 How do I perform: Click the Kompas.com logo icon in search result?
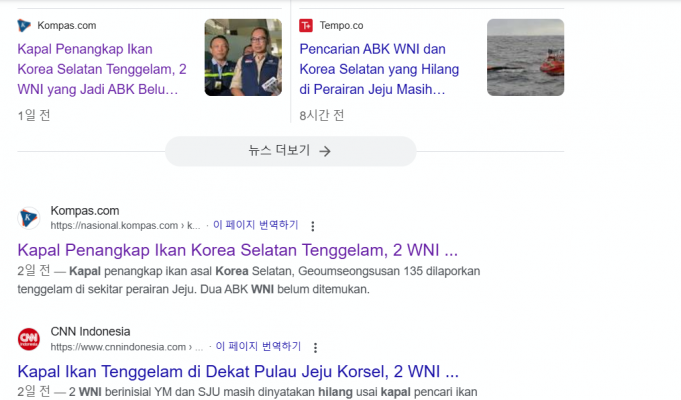coord(29,217)
